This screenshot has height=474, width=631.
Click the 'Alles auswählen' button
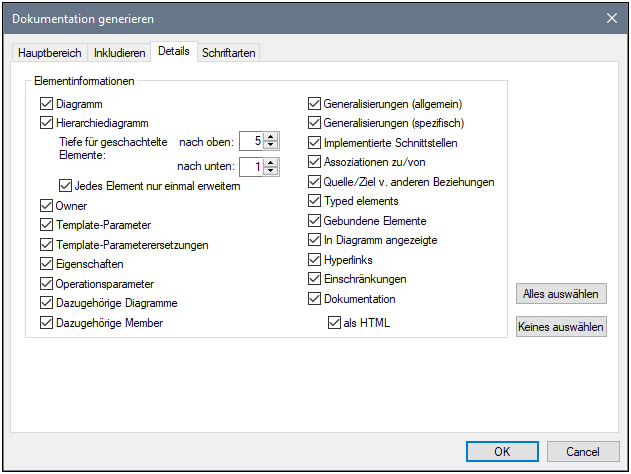pos(560,294)
